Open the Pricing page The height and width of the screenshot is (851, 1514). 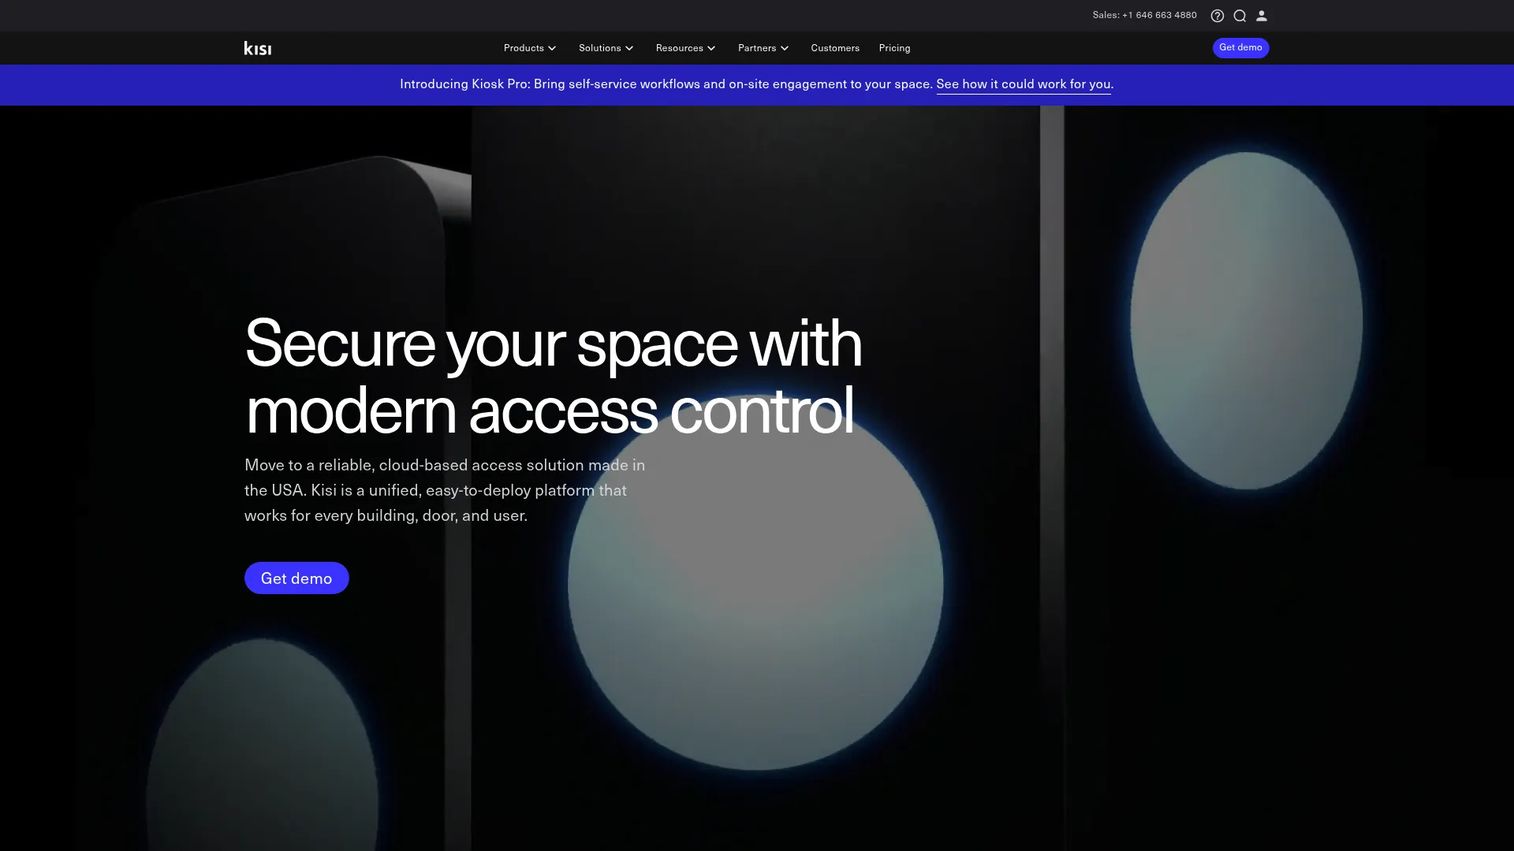click(x=894, y=48)
